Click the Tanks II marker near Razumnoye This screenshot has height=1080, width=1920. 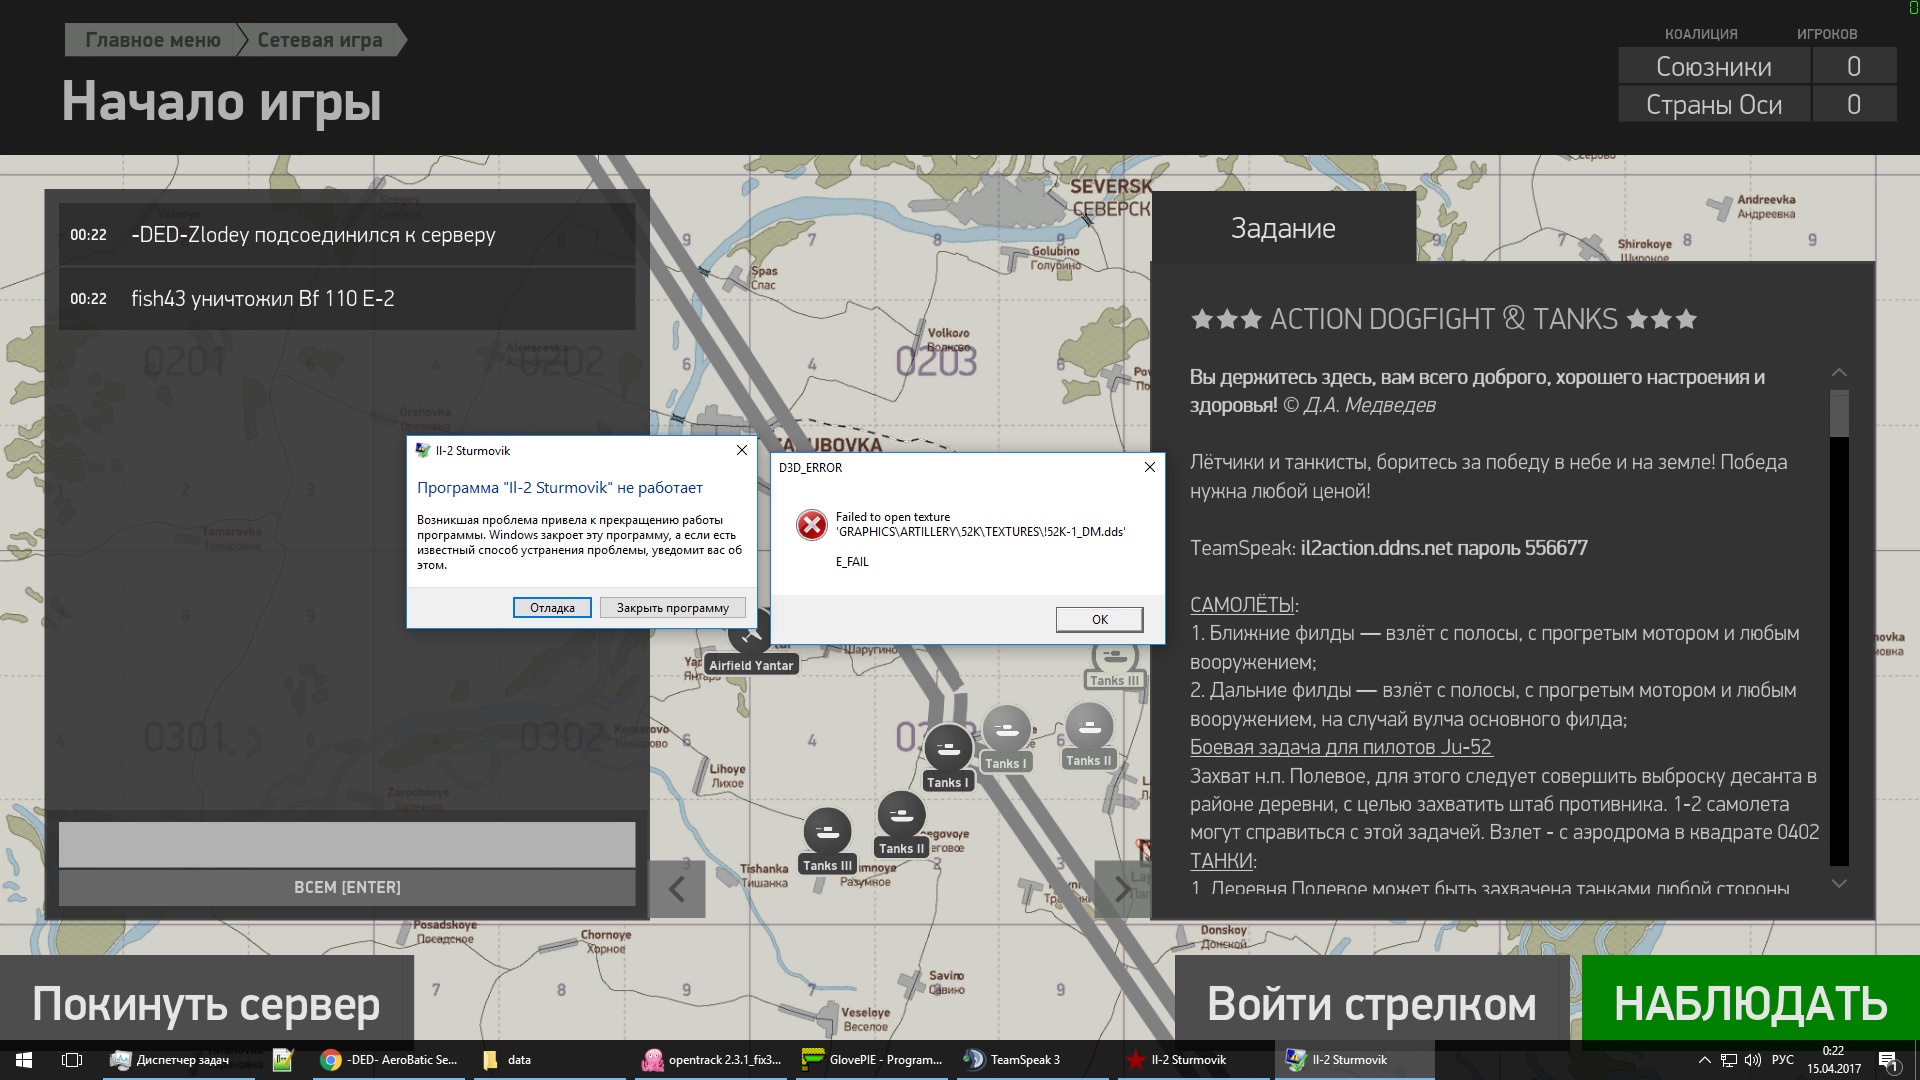point(901,815)
